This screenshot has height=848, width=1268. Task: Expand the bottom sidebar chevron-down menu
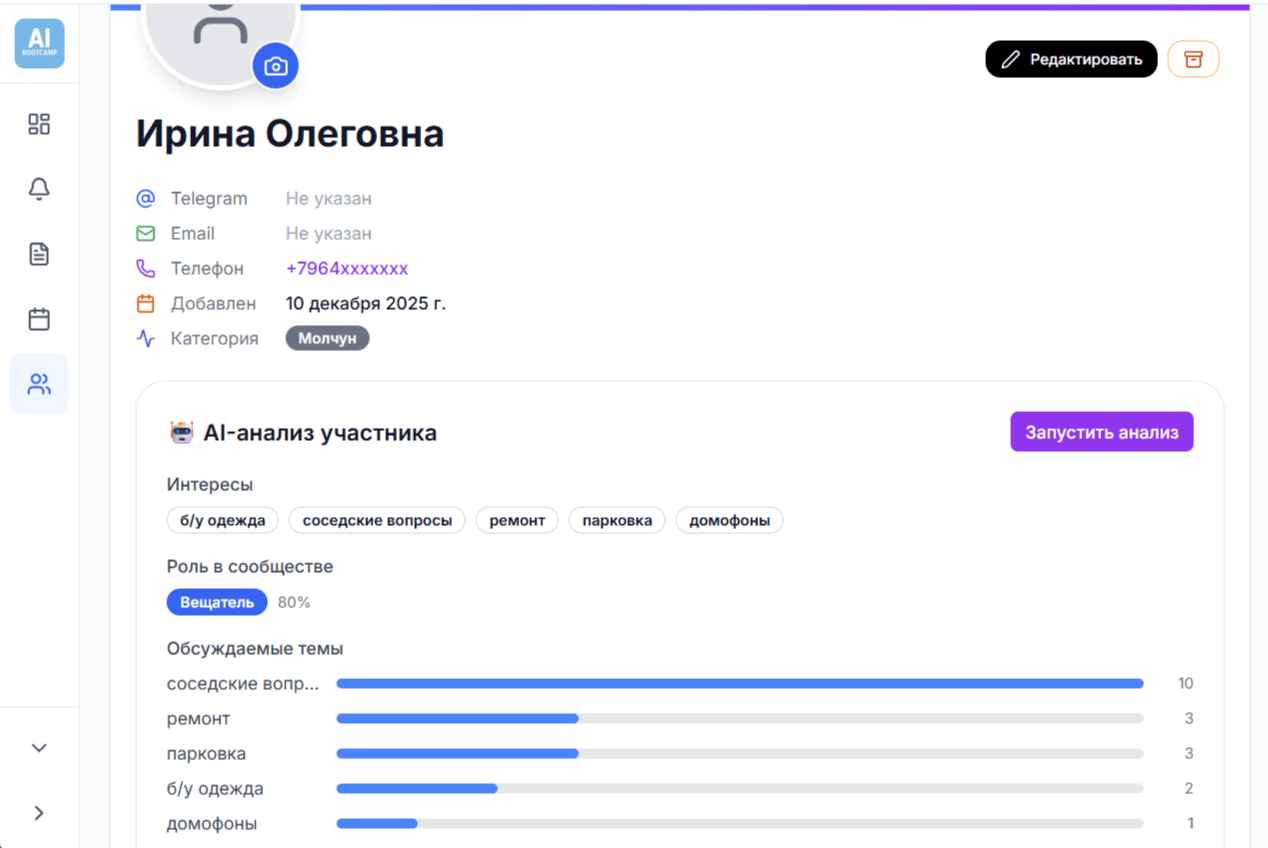pyautogui.click(x=38, y=747)
